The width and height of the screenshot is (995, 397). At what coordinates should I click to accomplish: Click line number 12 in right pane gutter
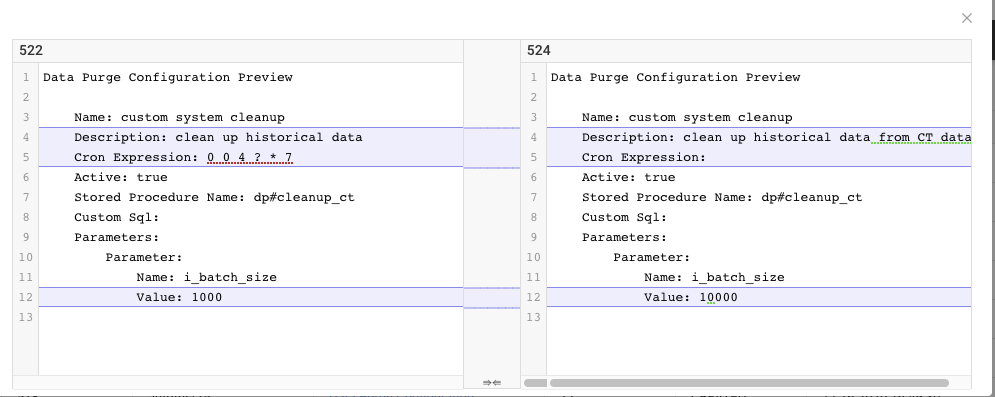click(533, 297)
